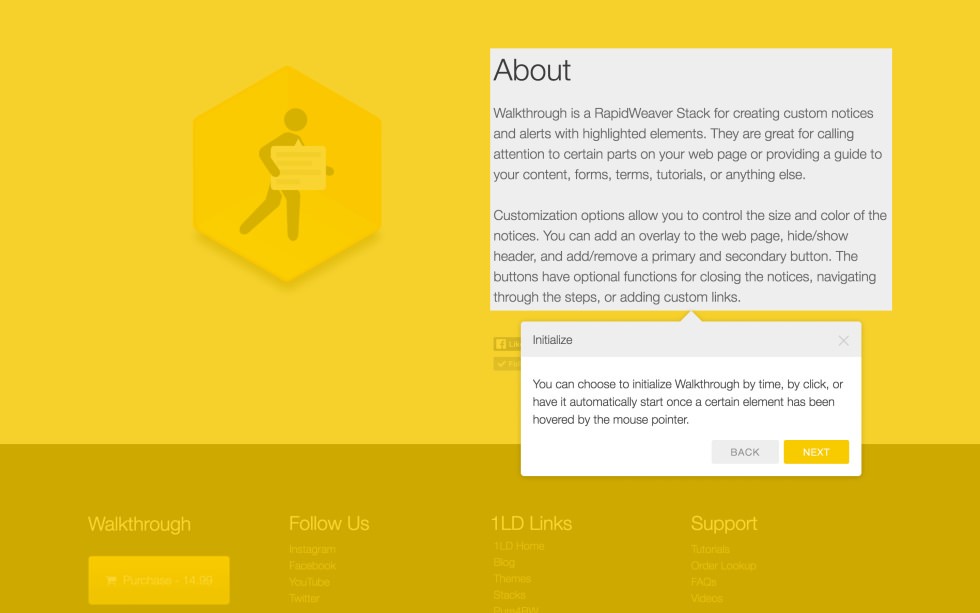Click the 1LD Links footer heading
Screen dimensions: 980x613
[531, 524]
